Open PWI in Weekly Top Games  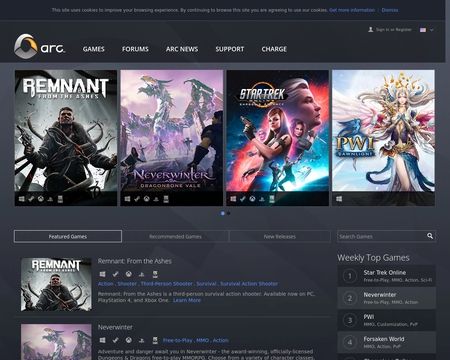pos(387,320)
